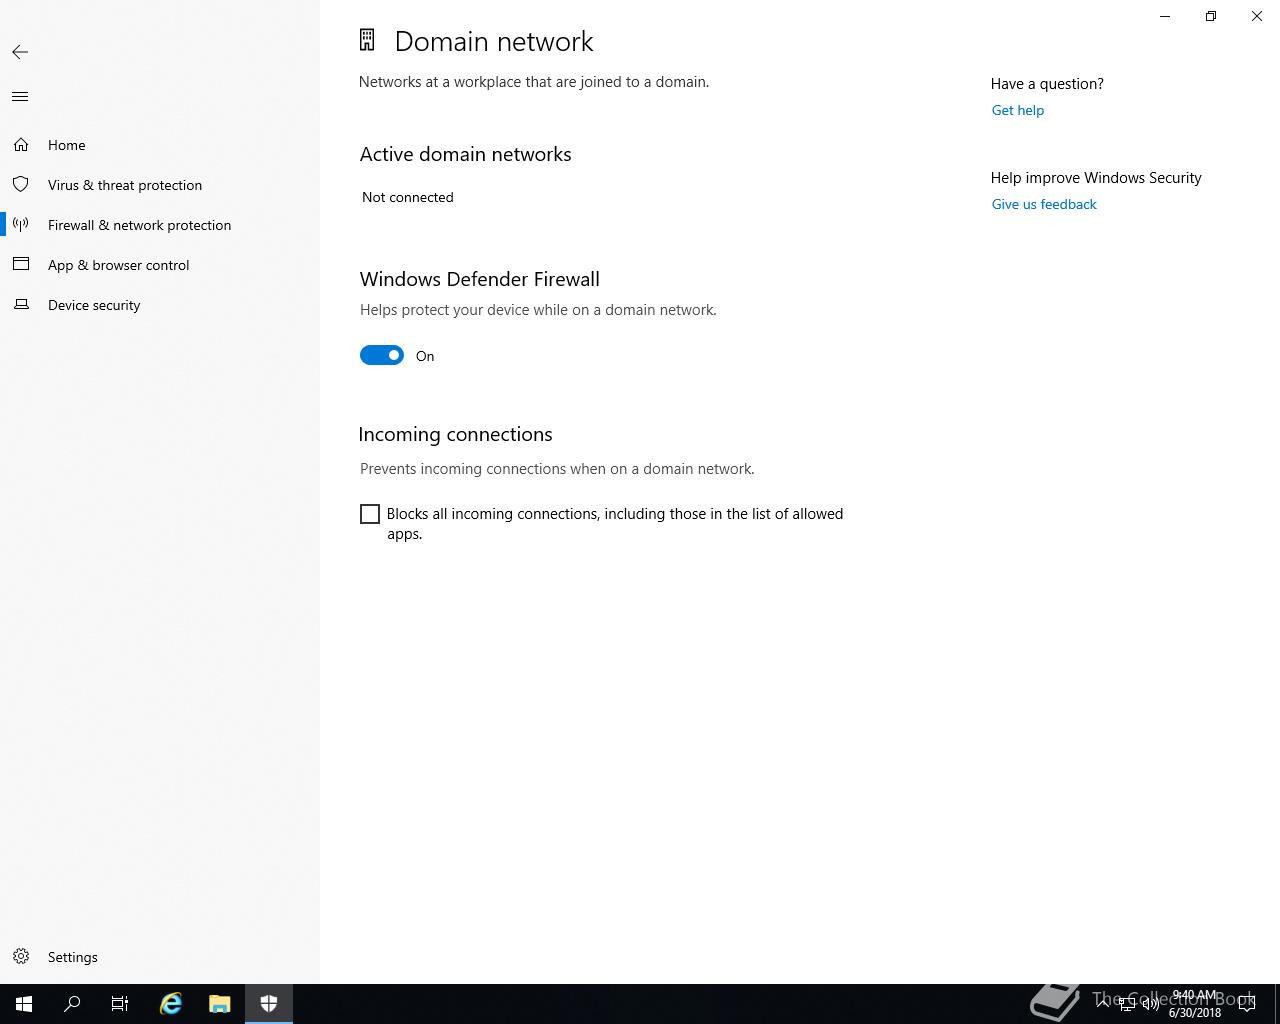Screen dimensions: 1280x1024
Task: Select Virus & threat protection
Action: pyautogui.click(x=160, y=185)
